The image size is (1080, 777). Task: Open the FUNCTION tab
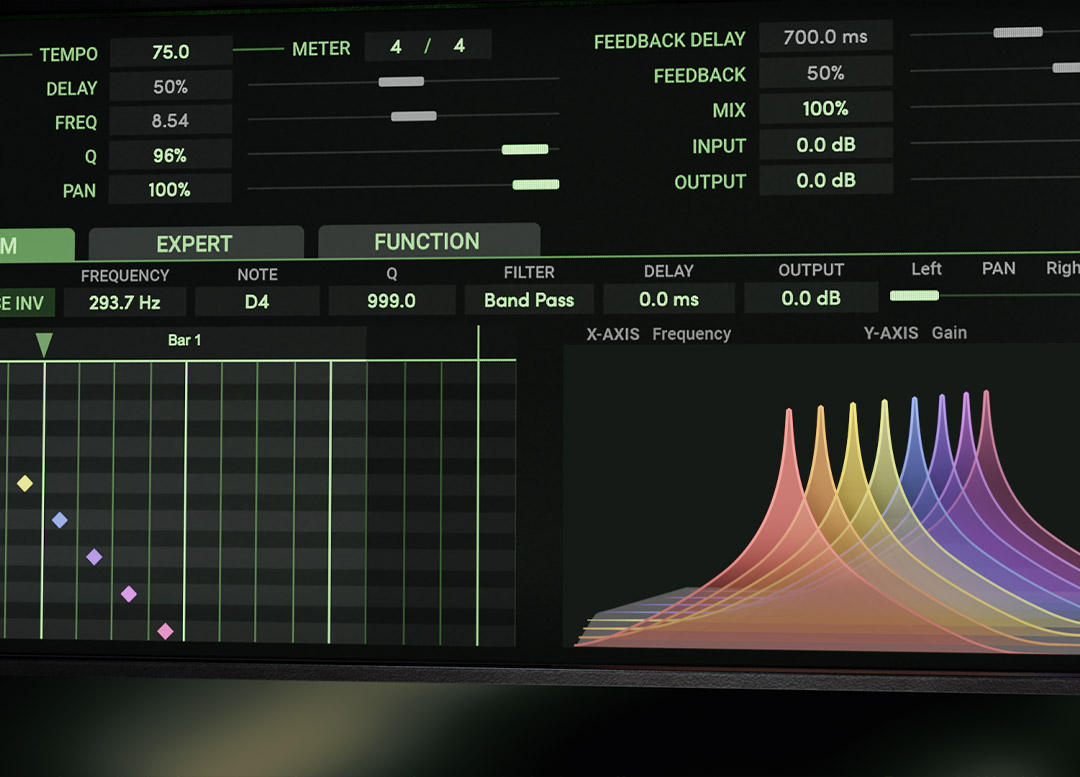click(x=428, y=241)
